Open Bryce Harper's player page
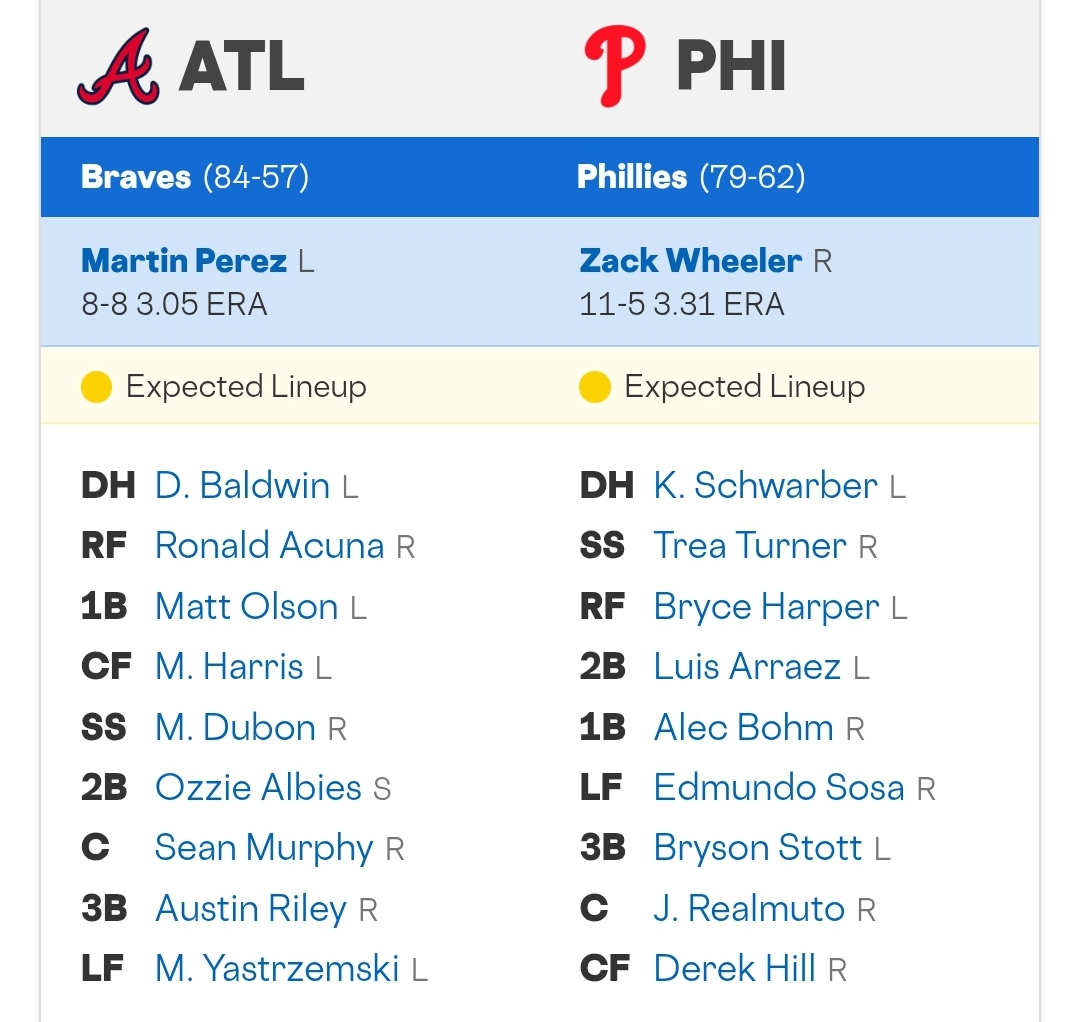Viewport: 1080px width, 1022px height. click(767, 607)
